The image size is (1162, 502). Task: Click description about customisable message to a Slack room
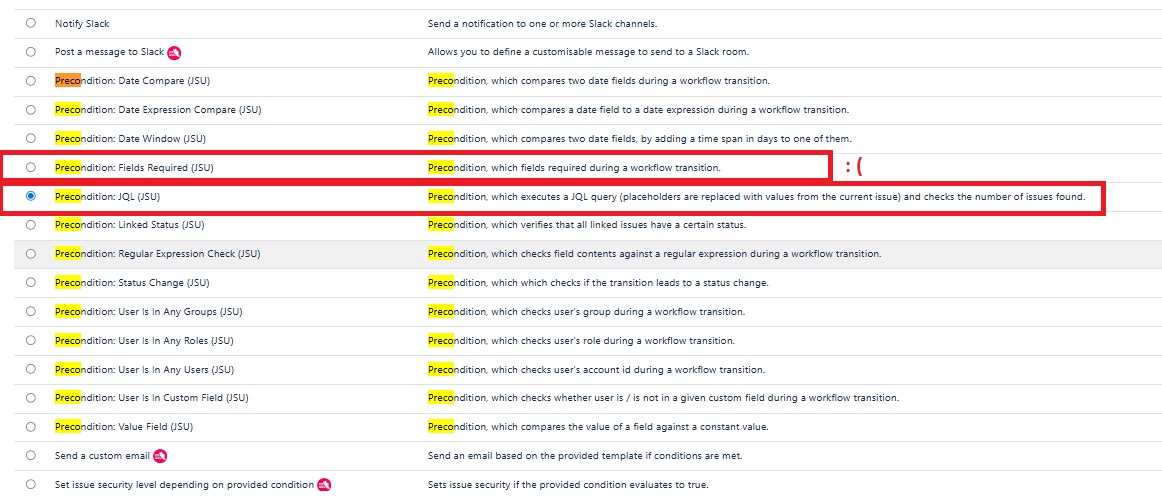(x=588, y=53)
